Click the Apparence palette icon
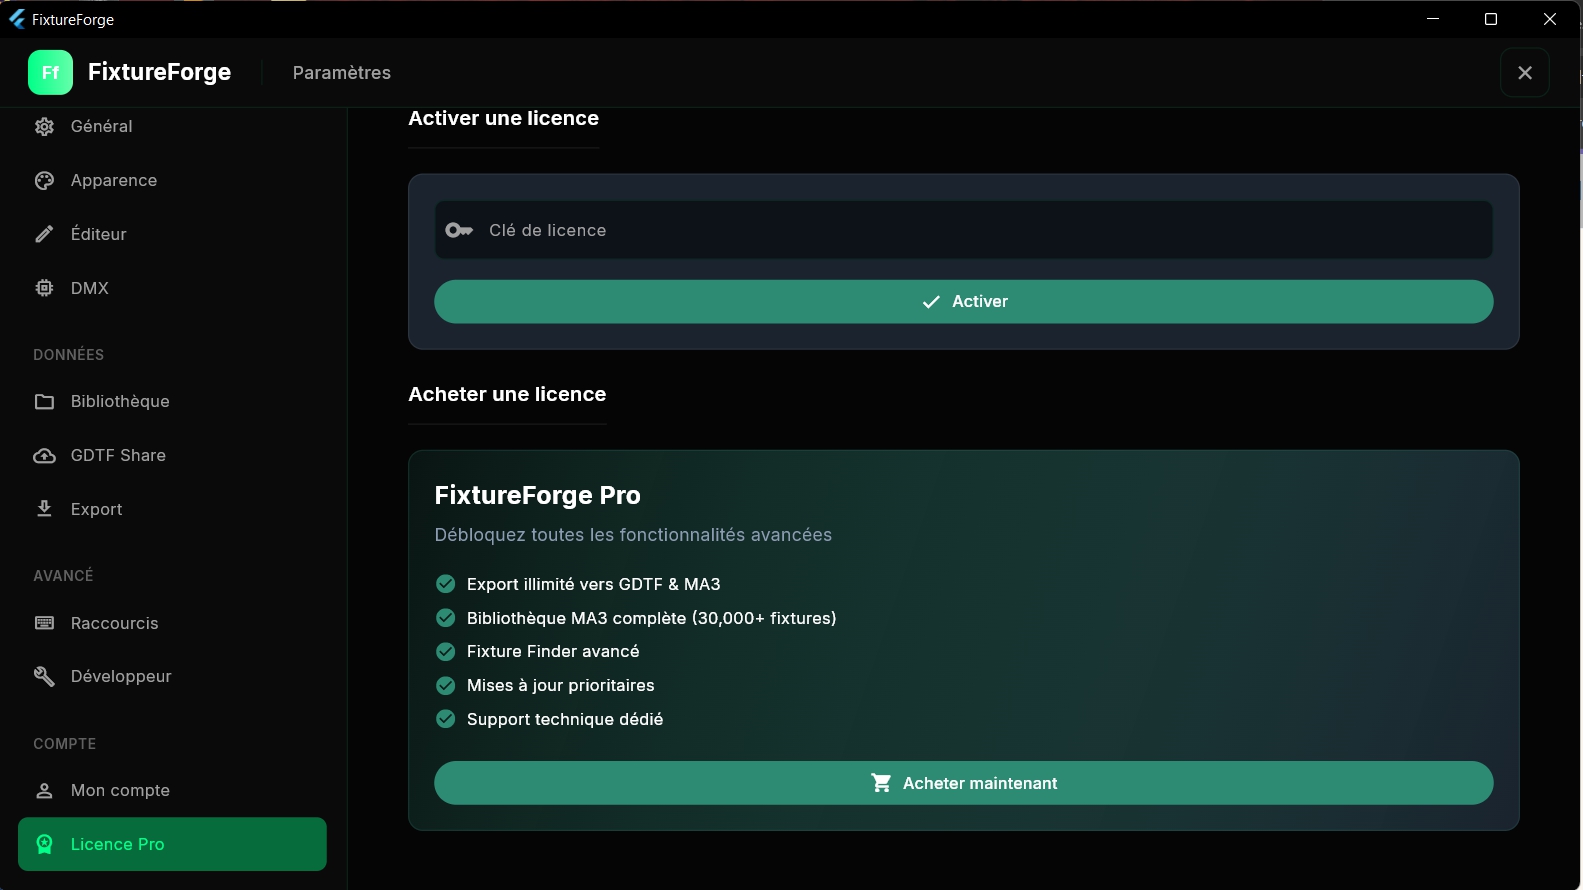This screenshot has height=890, width=1583. (44, 180)
